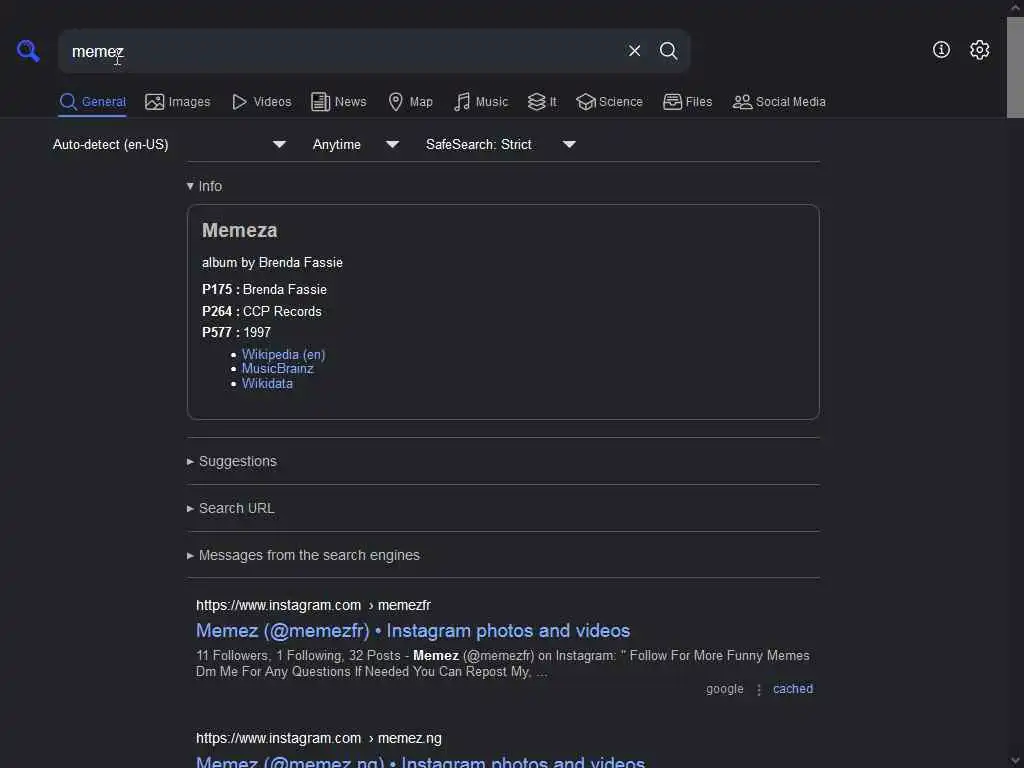The width and height of the screenshot is (1024, 768).
Task: Click the scrollbar down arrow
Action: pyautogui.click(x=1015, y=761)
